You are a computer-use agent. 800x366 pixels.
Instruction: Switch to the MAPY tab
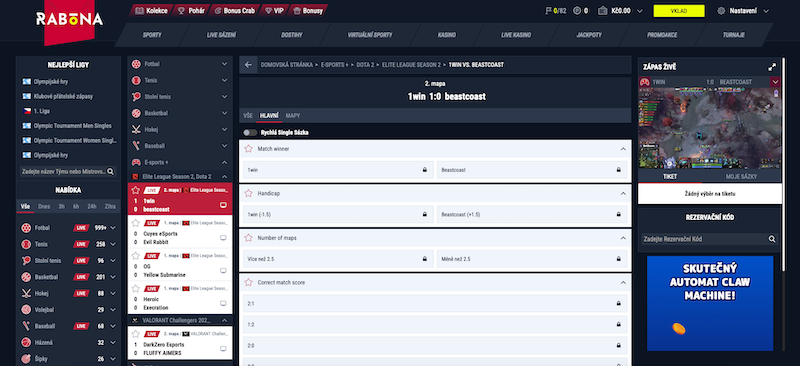pyautogui.click(x=293, y=116)
